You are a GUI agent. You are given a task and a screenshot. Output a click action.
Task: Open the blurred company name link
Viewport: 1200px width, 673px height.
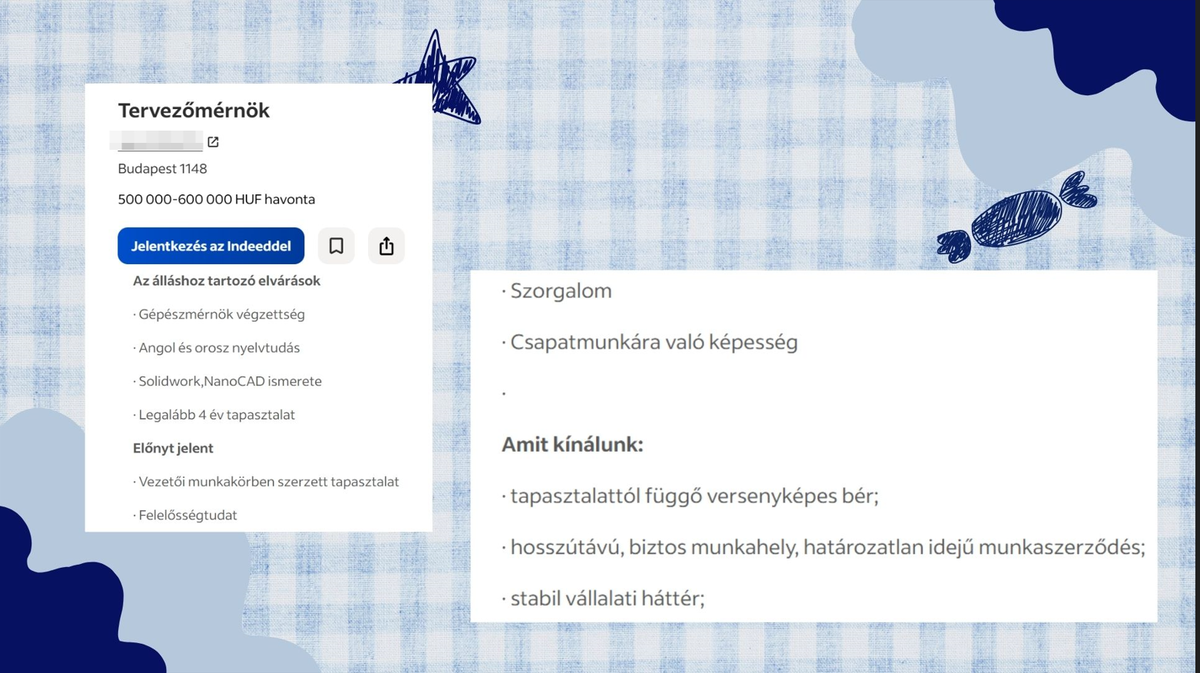[x=160, y=143]
